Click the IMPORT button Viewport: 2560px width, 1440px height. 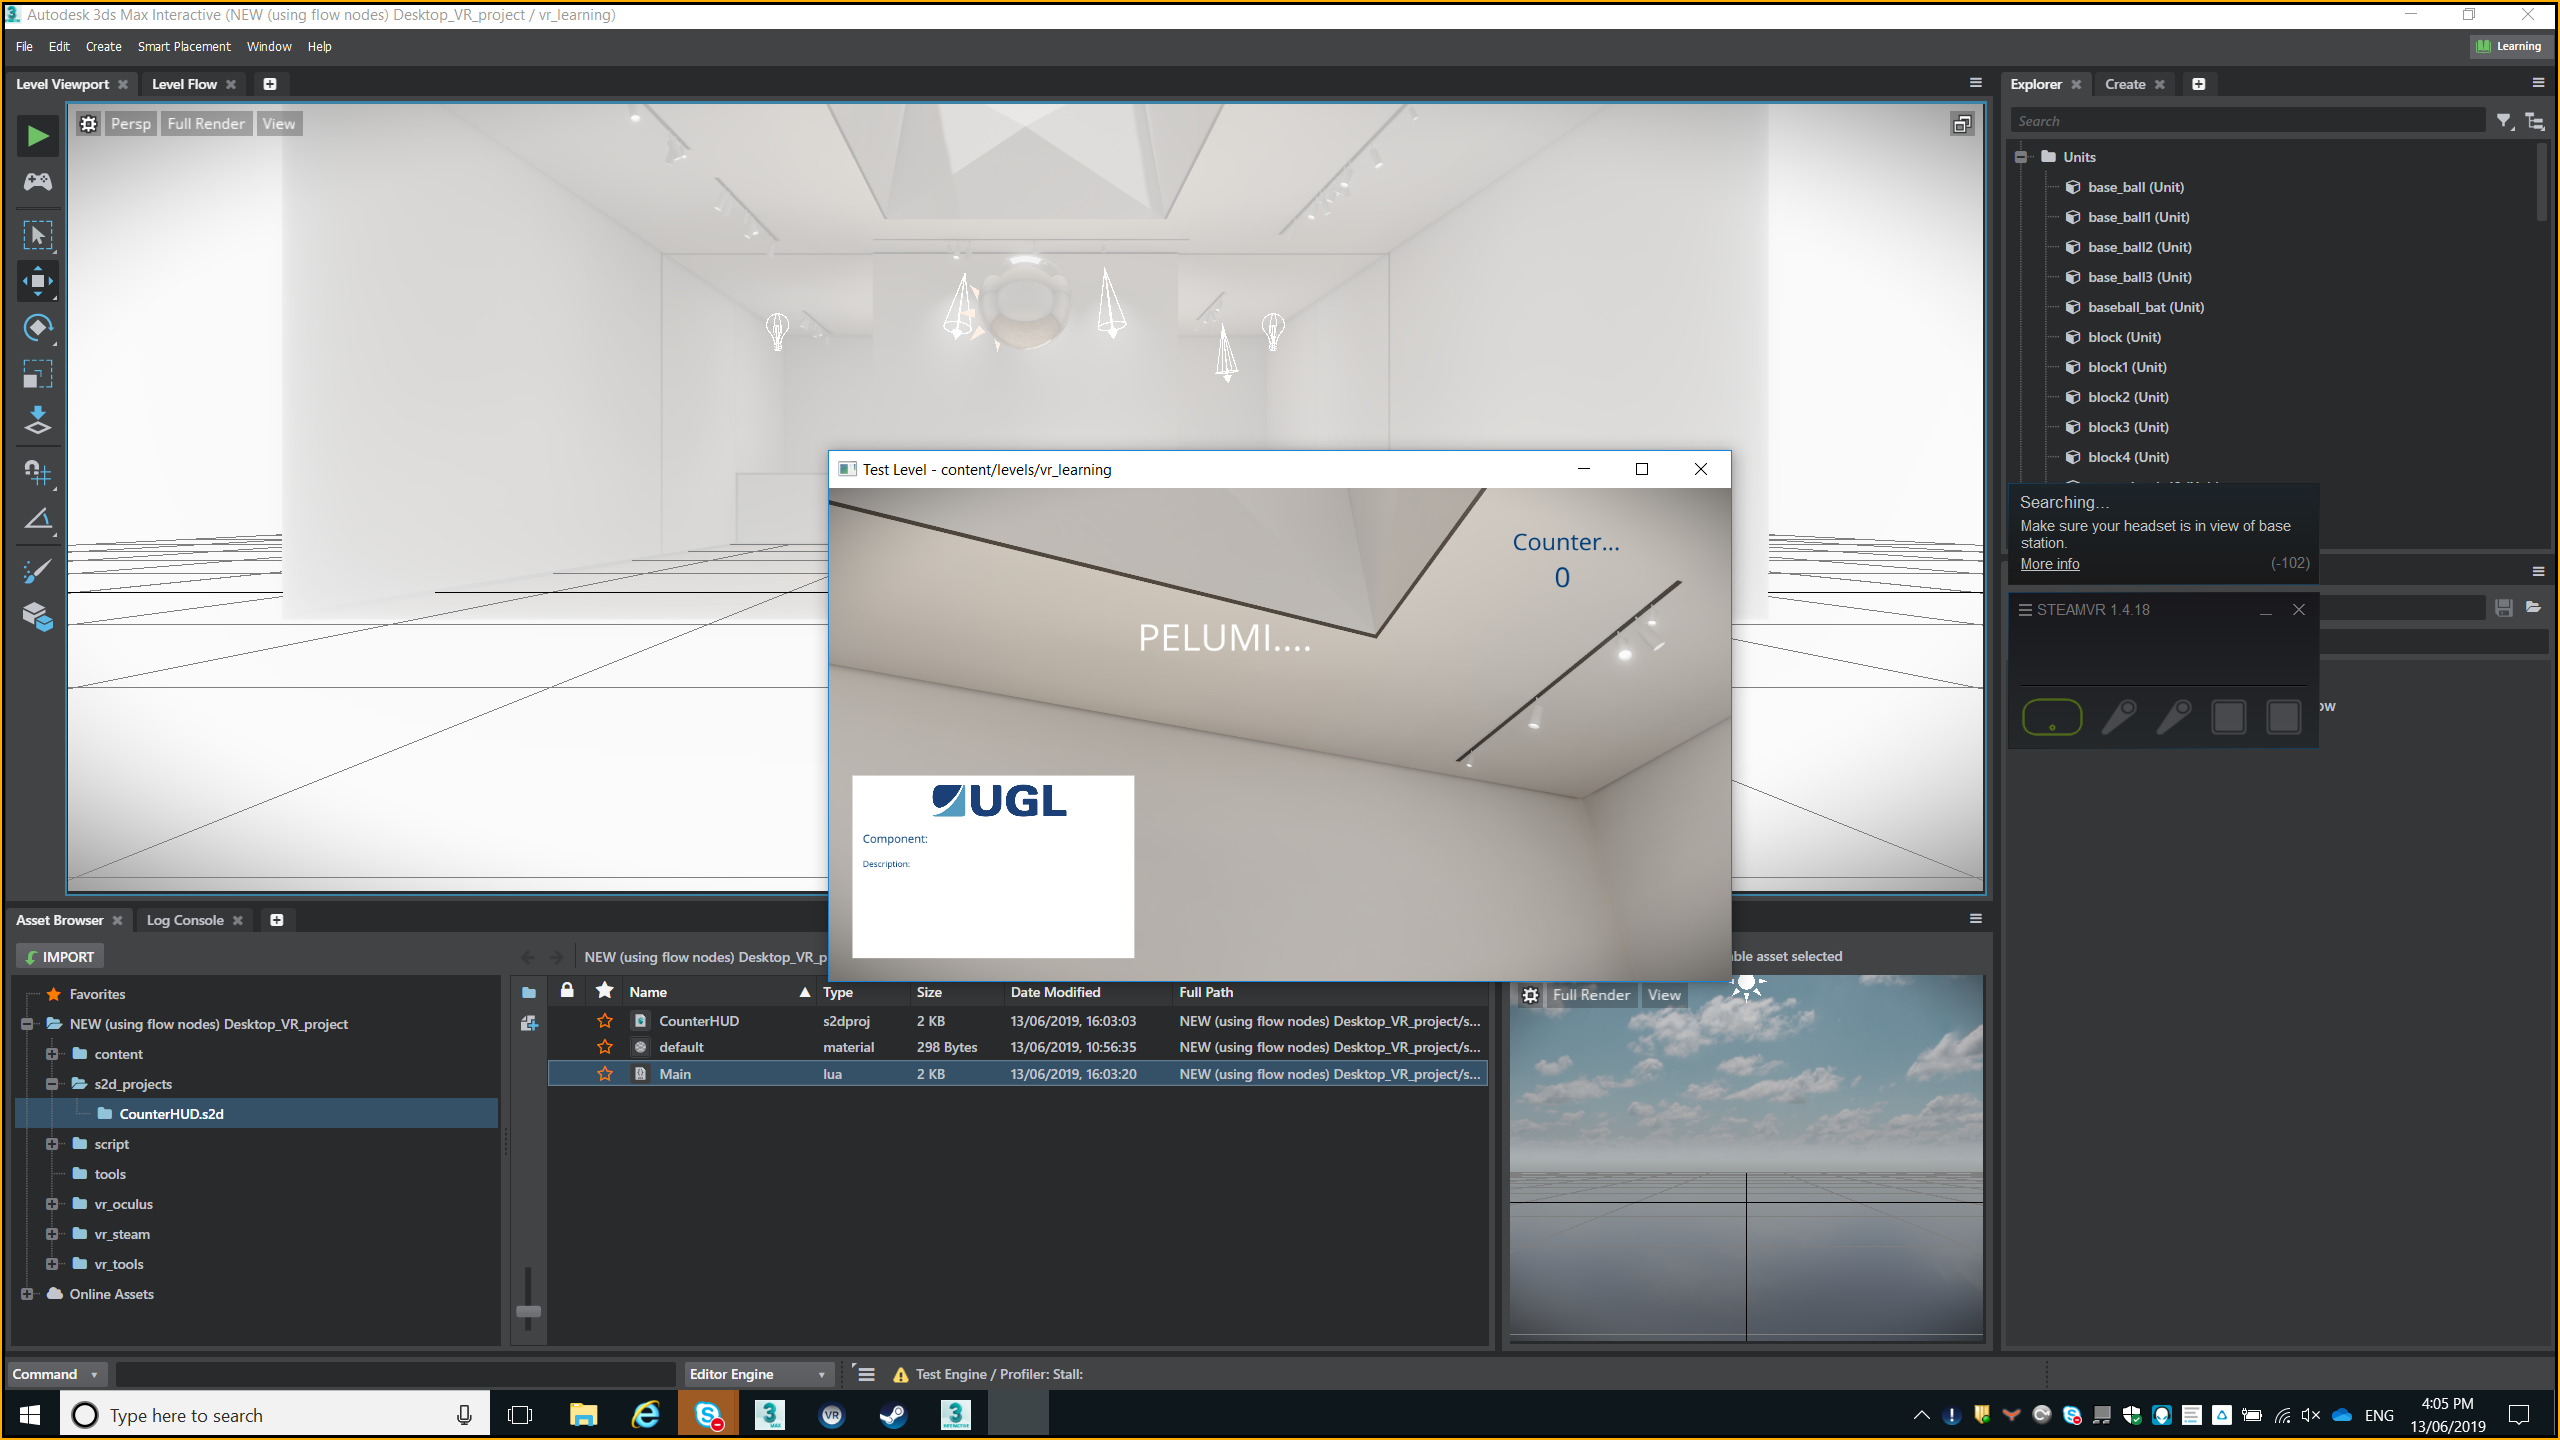point(60,957)
